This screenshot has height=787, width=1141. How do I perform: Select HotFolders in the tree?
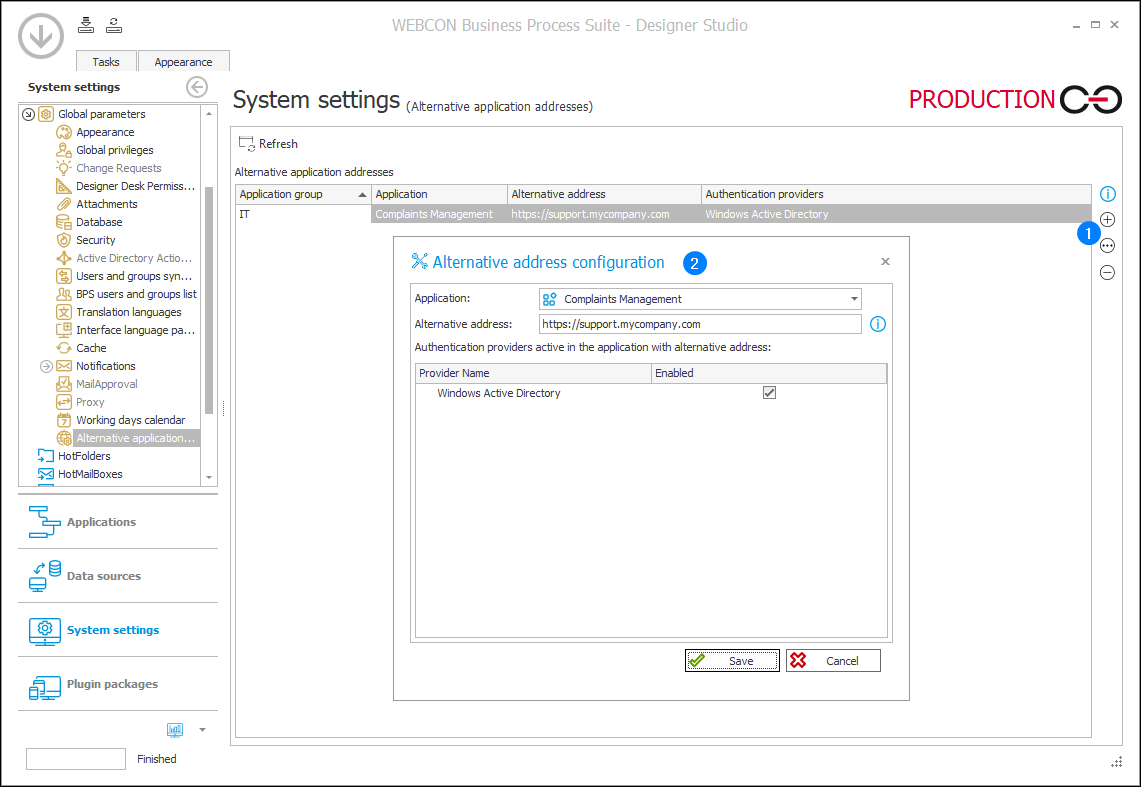84,456
